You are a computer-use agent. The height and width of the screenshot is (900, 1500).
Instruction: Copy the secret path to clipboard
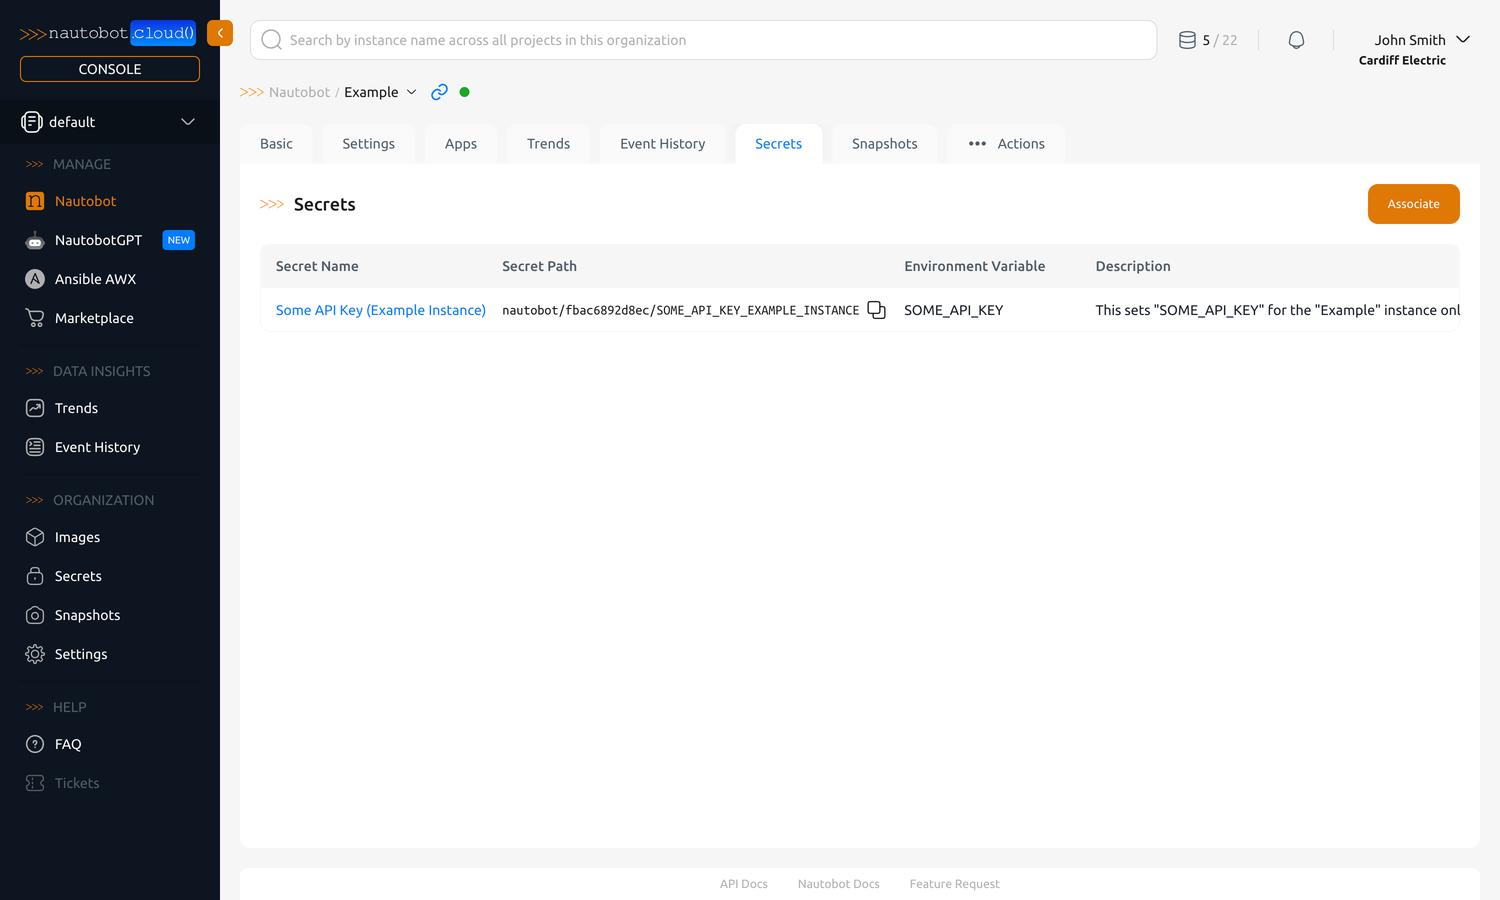(876, 310)
